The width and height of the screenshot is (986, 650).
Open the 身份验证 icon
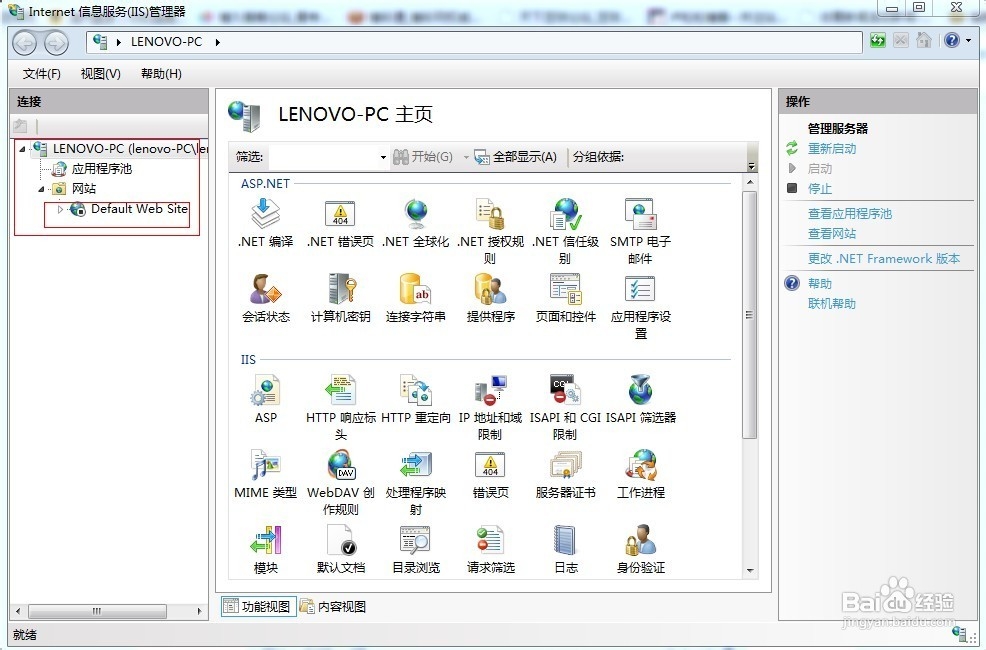click(x=640, y=540)
